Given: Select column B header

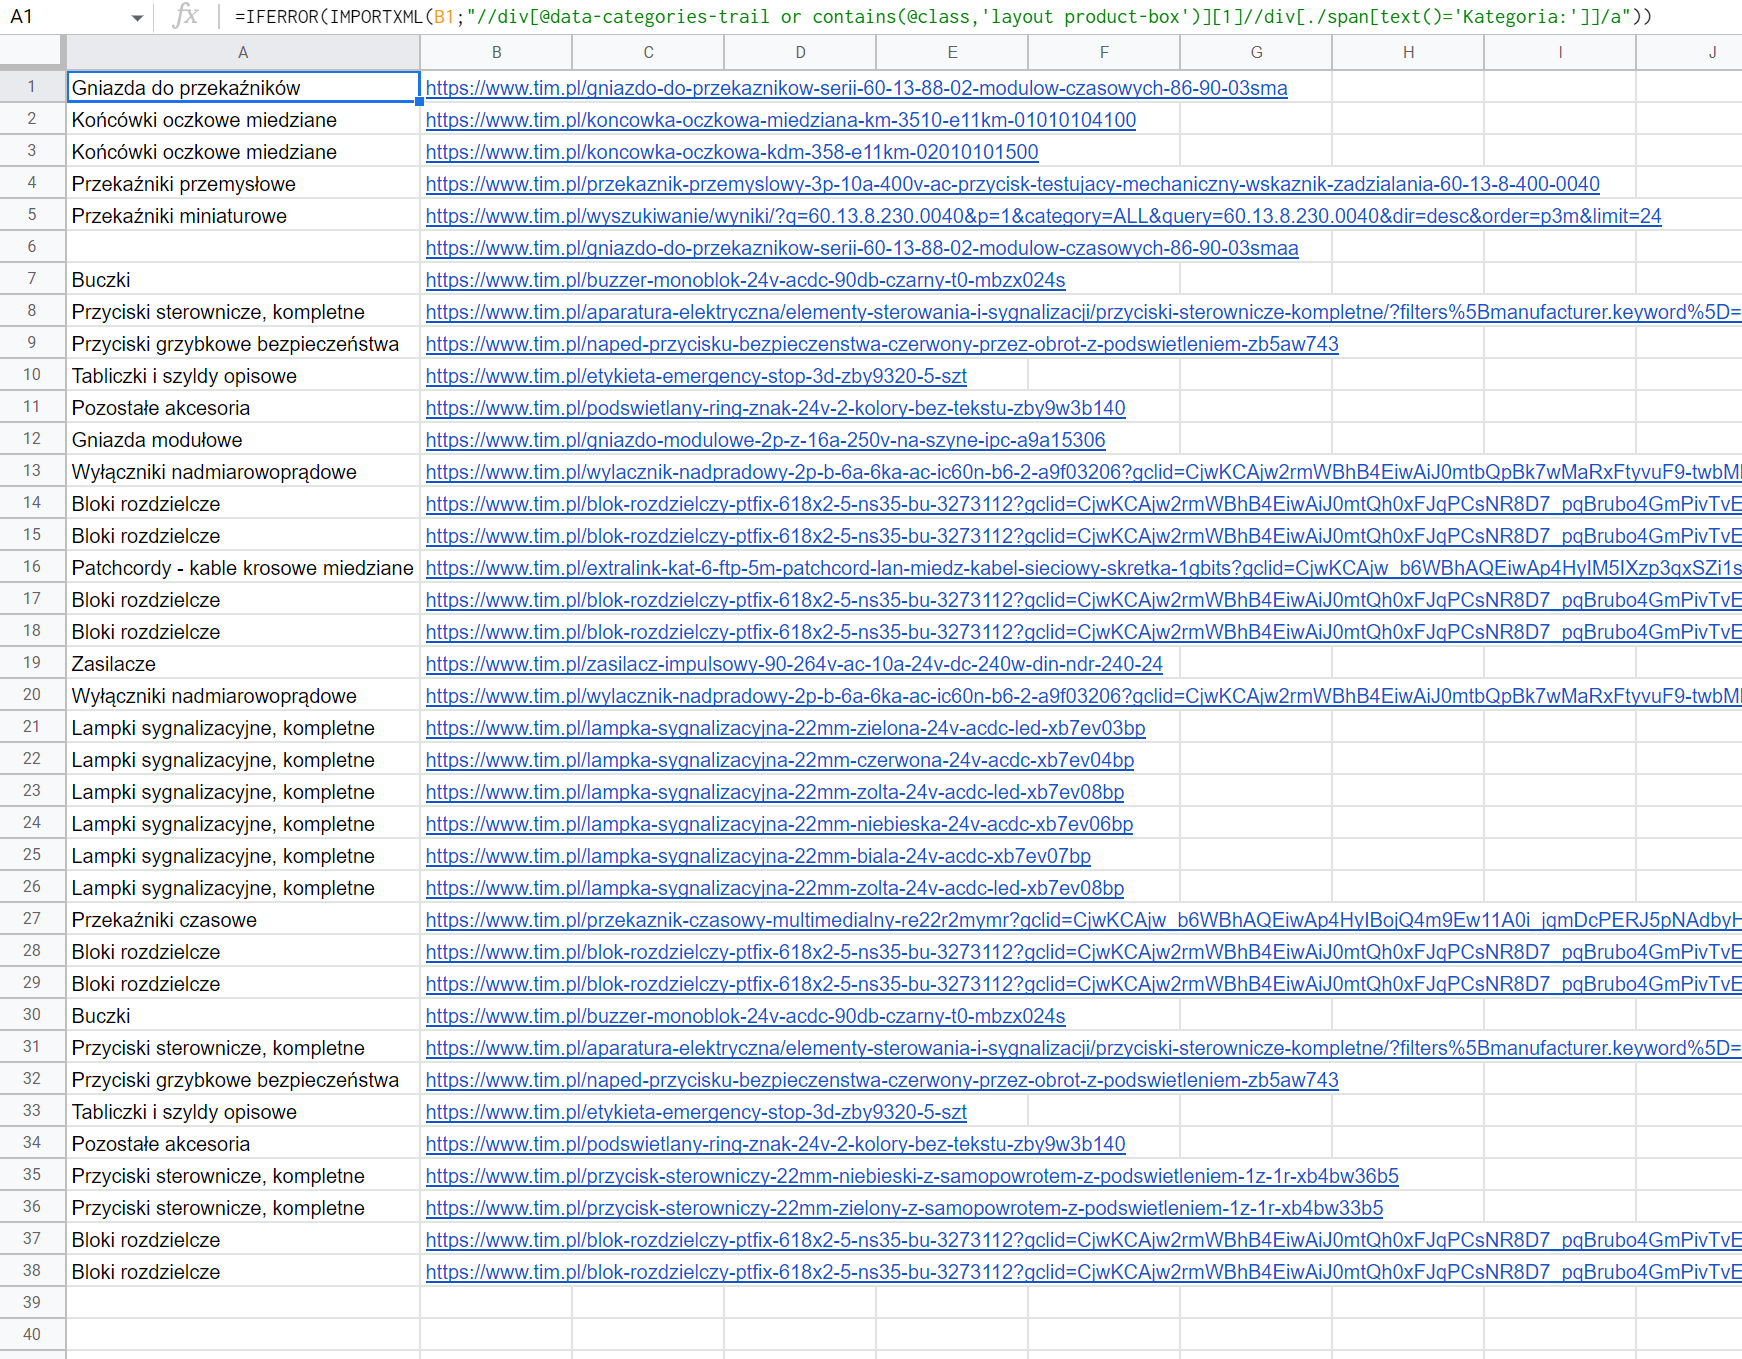Looking at the screenshot, I should pyautogui.click(x=496, y=53).
